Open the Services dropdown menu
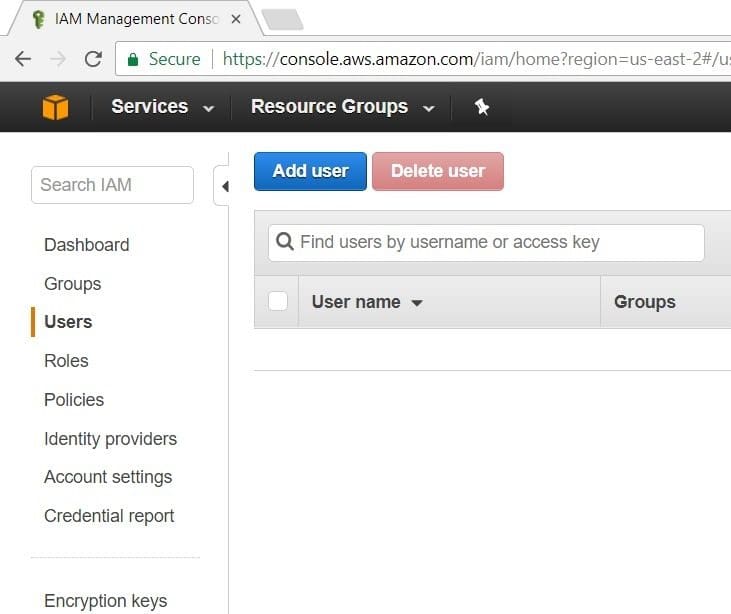731x614 pixels. (162, 107)
